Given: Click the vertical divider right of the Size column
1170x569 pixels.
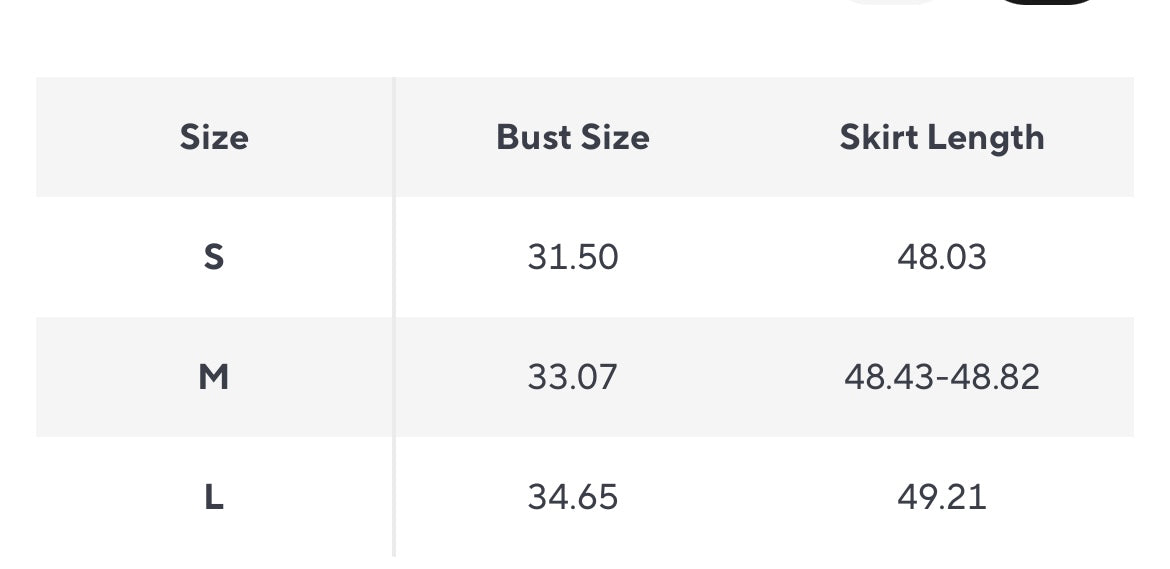Looking at the screenshot, I should pyautogui.click(x=394, y=316).
